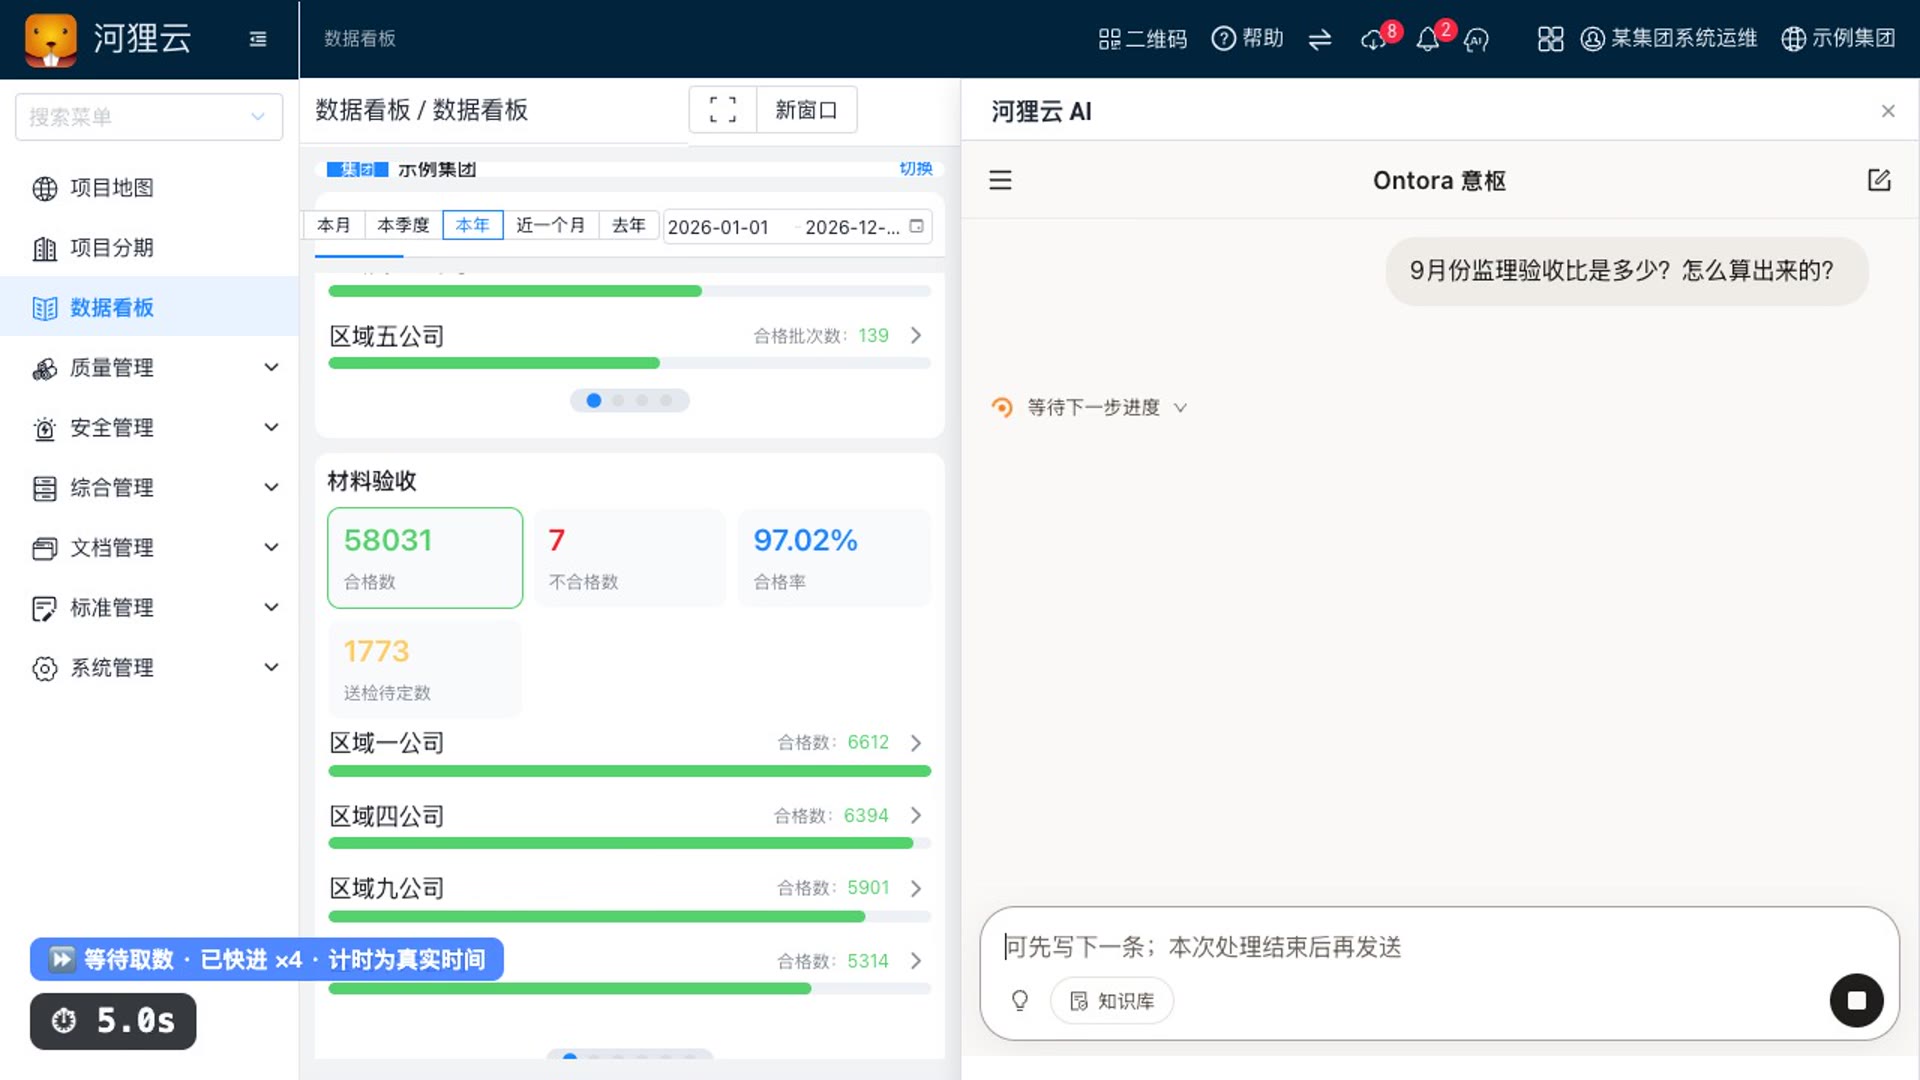The image size is (1920, 1080).
Task: Click the chat message input field
Action: 1440,946
